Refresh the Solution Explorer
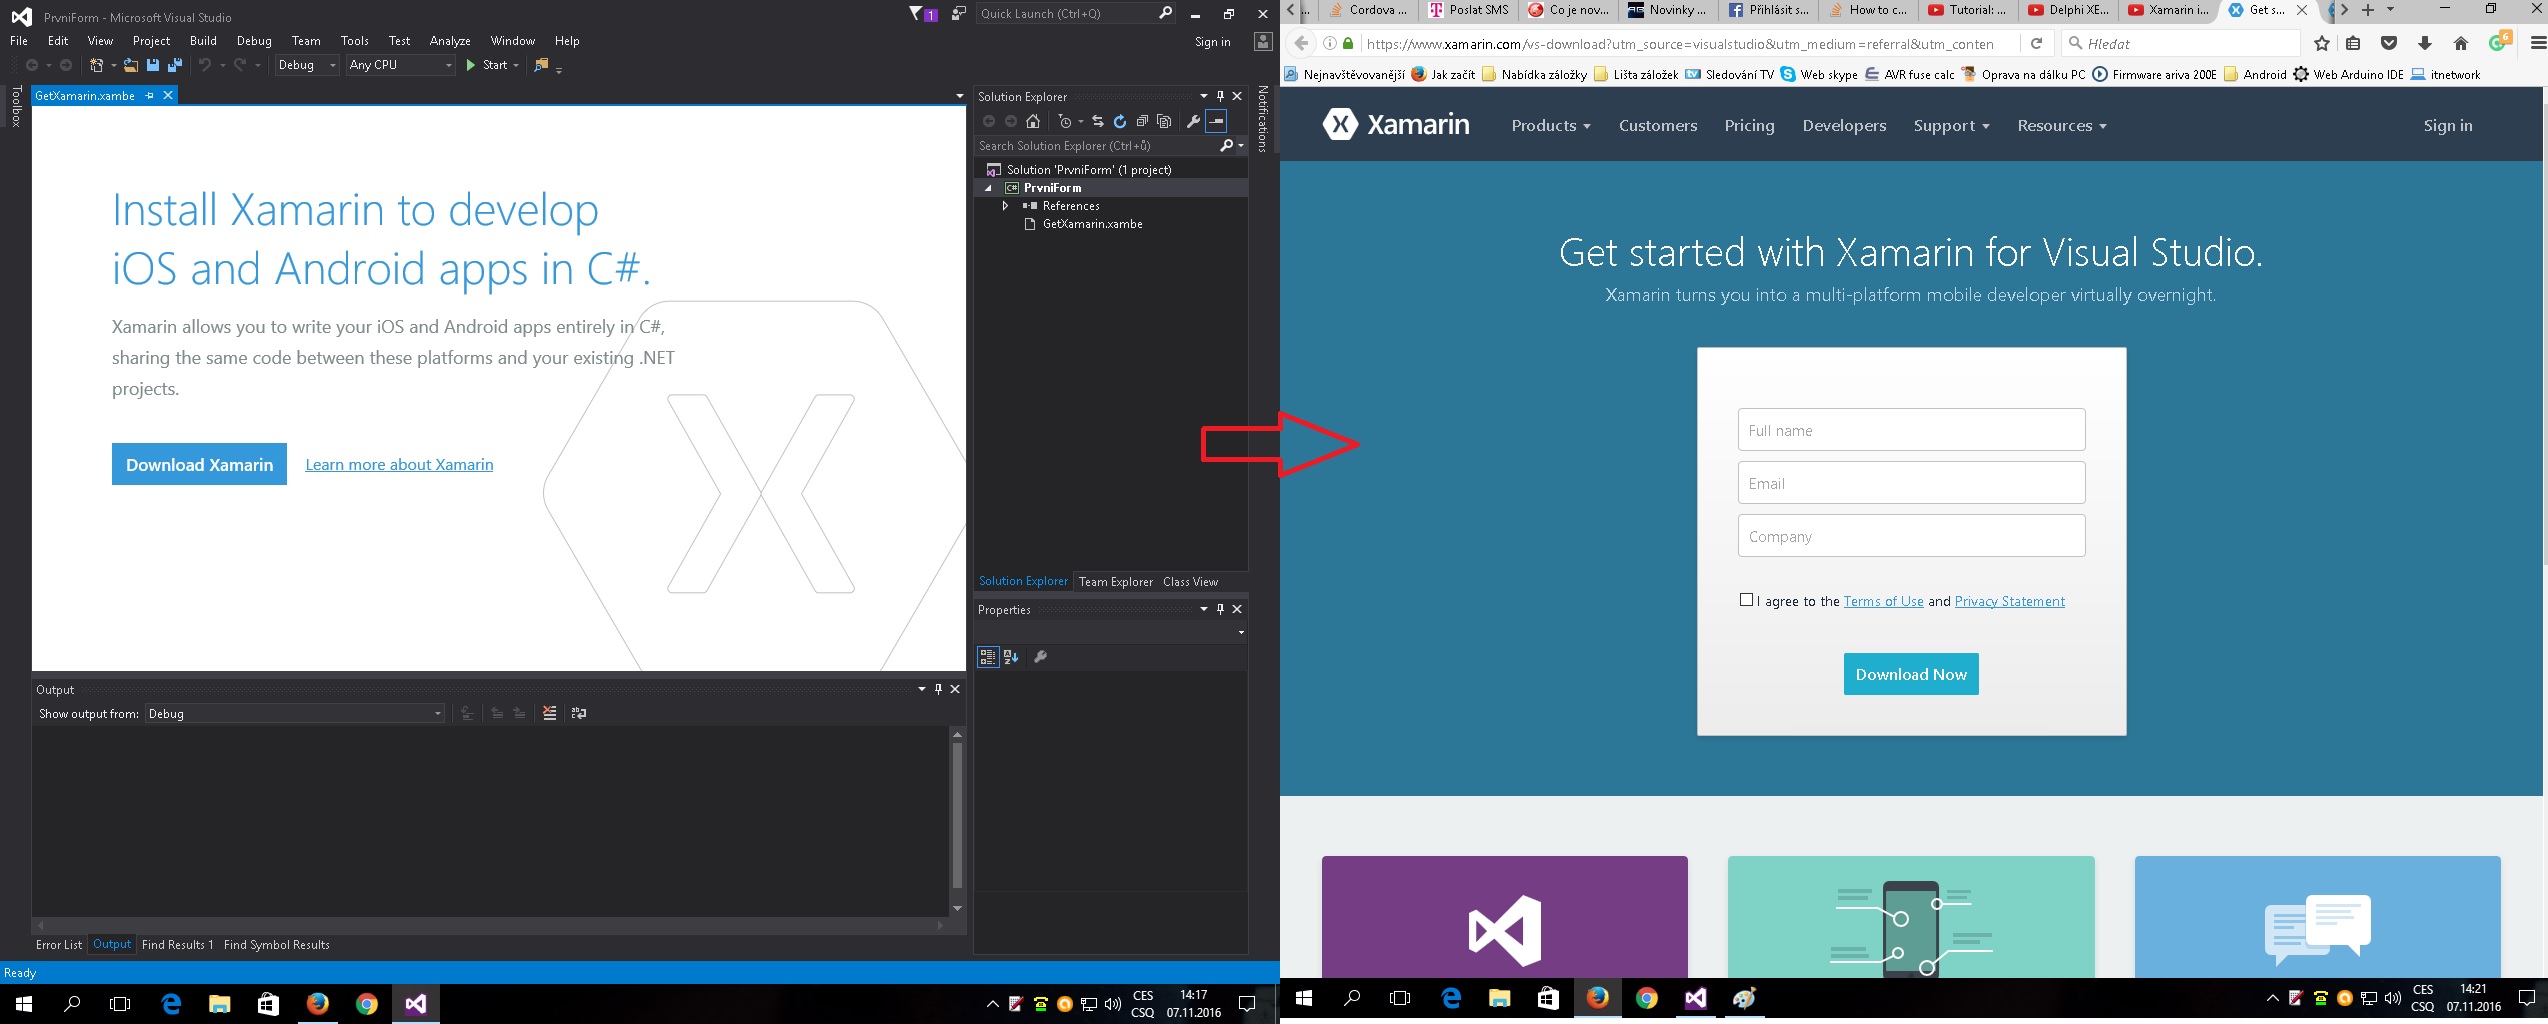Viewport: 2548px width, 1024px height. (x=1120, y=121)
